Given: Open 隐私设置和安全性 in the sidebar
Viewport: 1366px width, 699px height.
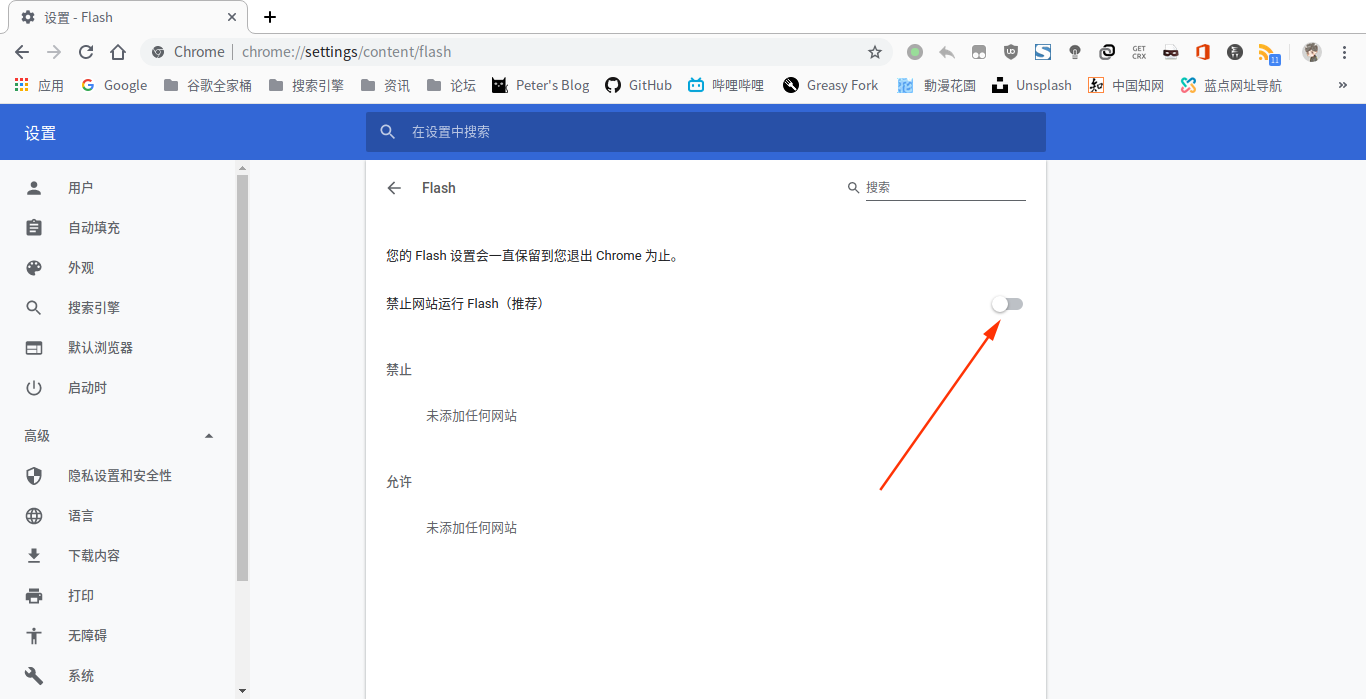Looking at the screenshot, I should (120, 476).
